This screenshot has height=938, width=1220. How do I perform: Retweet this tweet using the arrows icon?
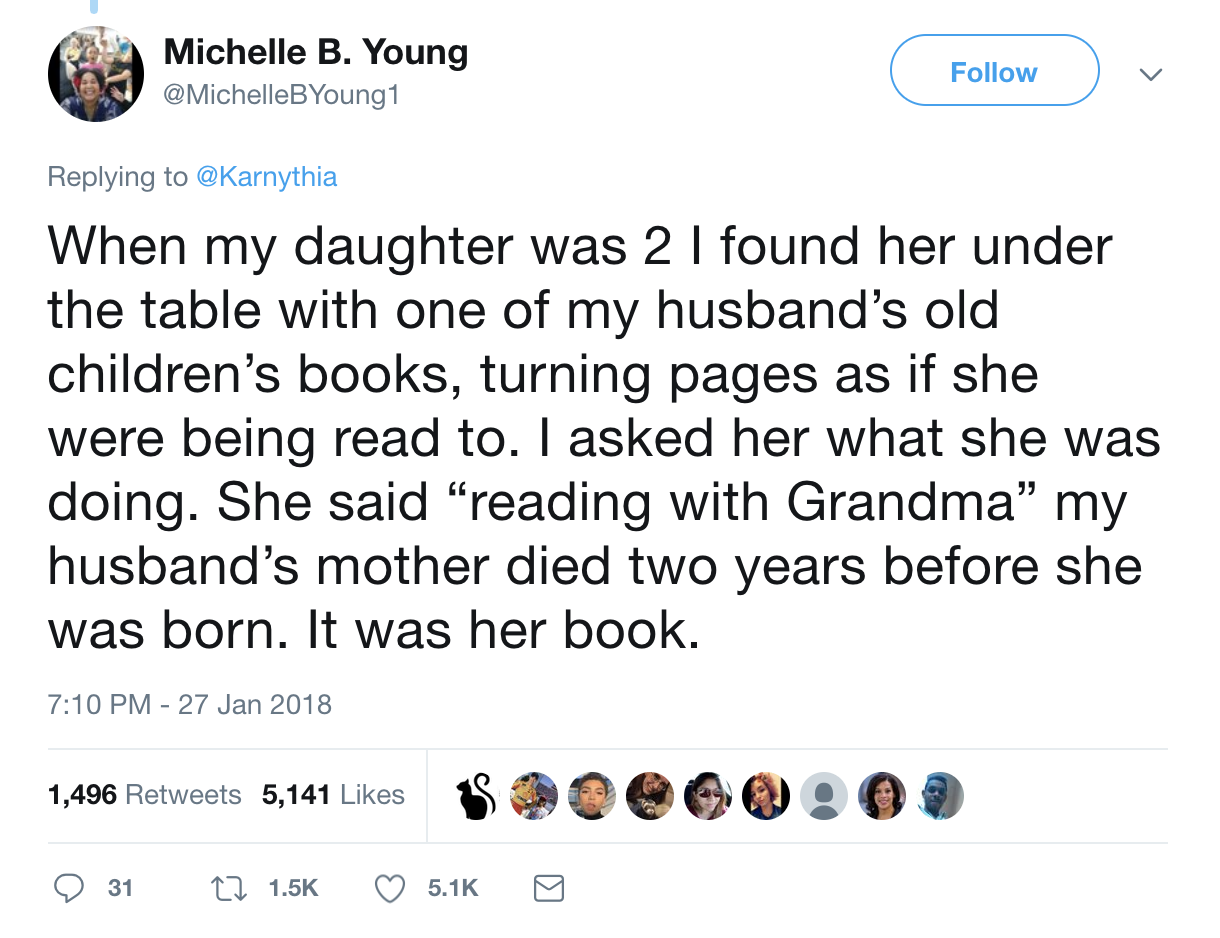pos(232,888)
